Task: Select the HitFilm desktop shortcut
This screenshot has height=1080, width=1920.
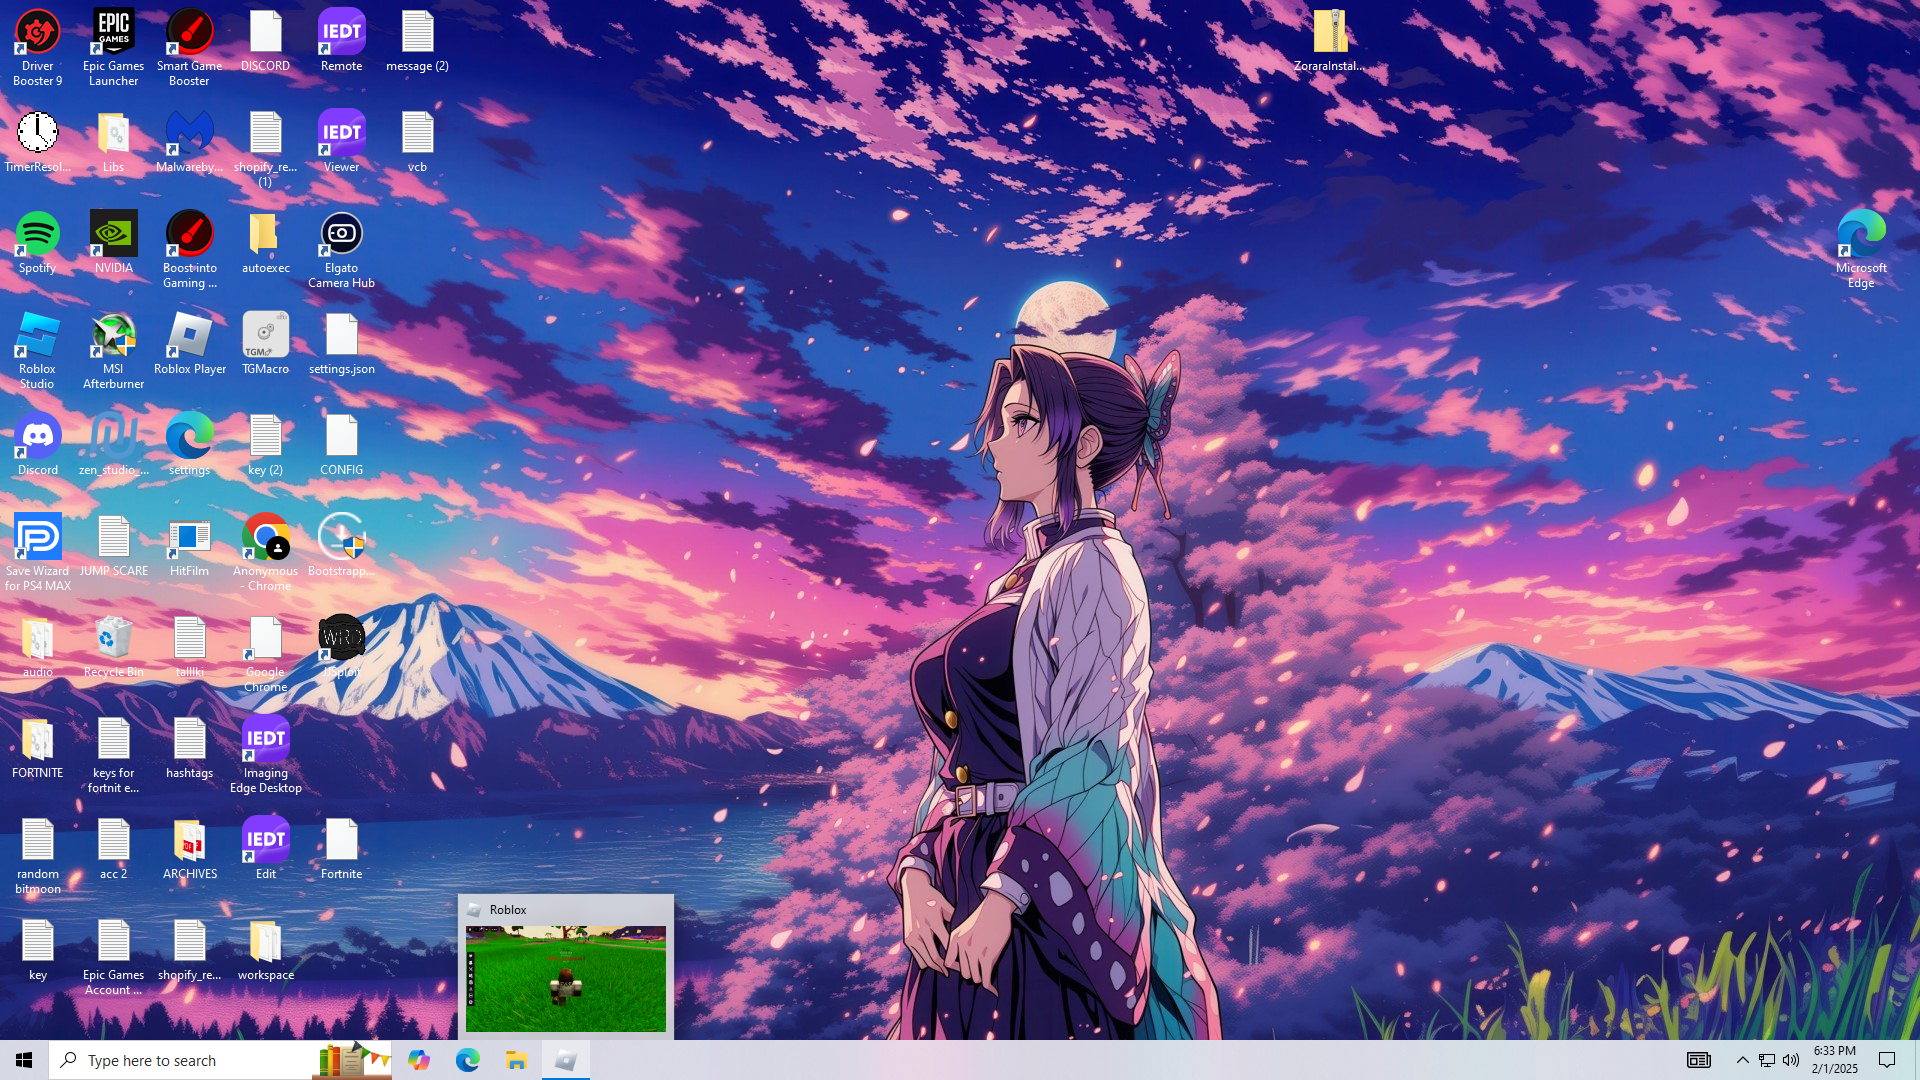Action: 189,539
